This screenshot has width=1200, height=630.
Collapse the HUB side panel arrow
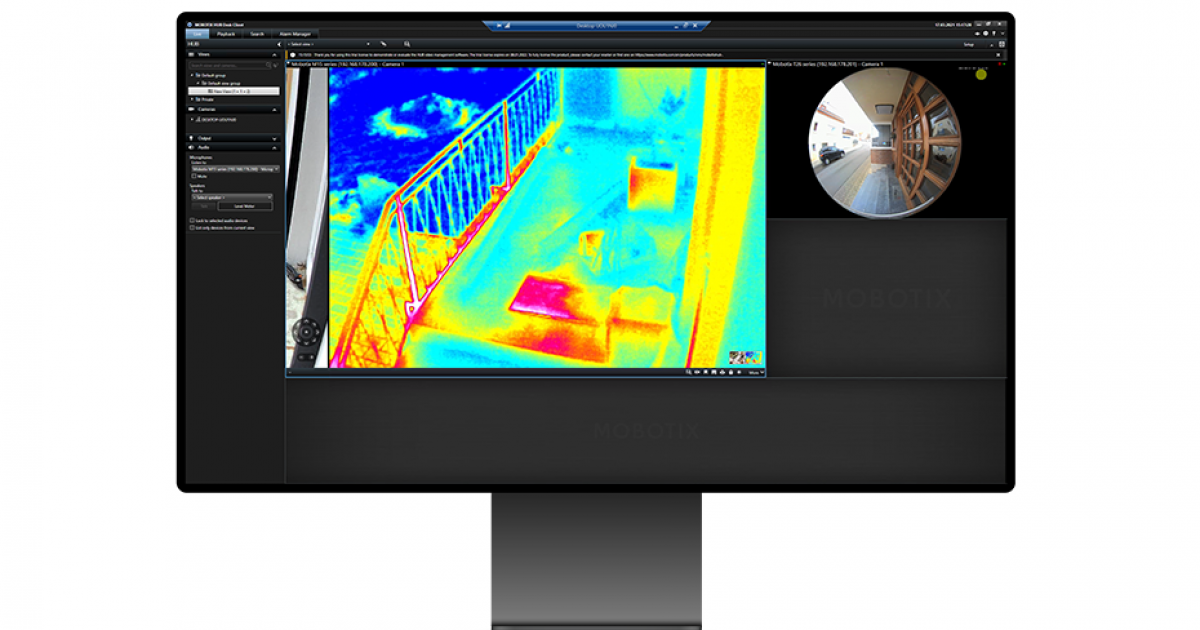pos(279,44)
